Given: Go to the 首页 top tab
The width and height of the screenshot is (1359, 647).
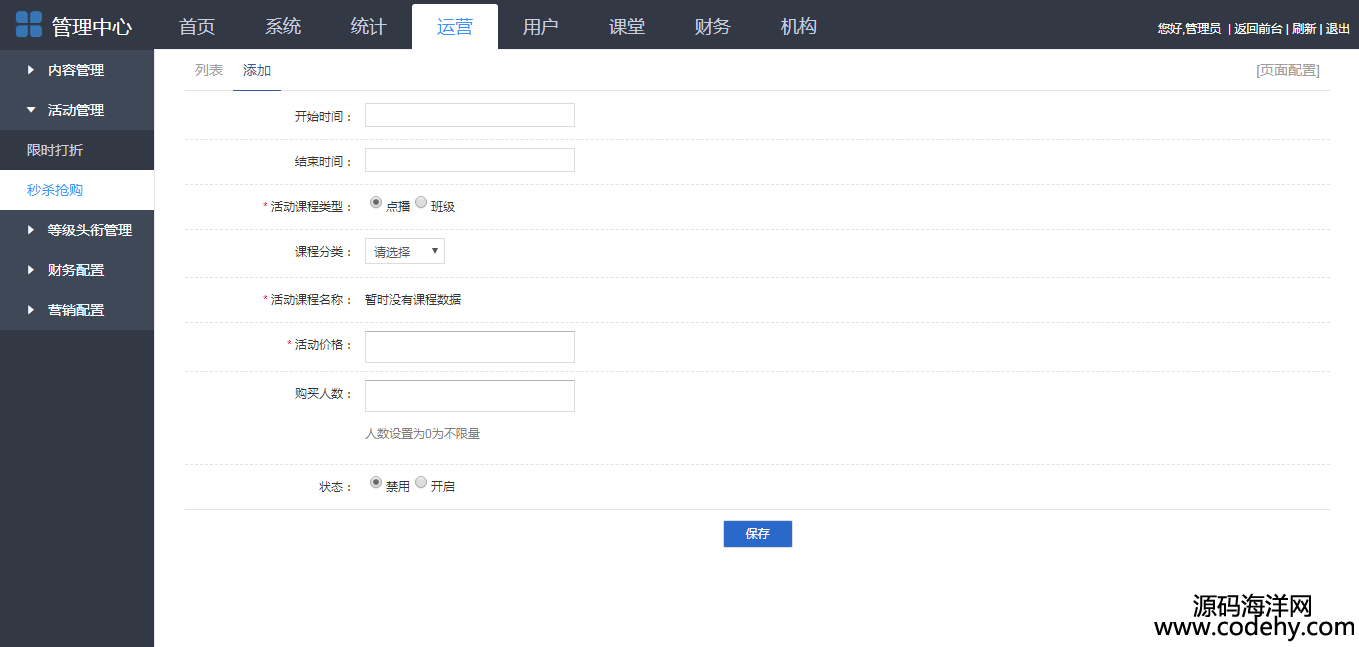Looking at the screenshot, I should click(197, 26).
